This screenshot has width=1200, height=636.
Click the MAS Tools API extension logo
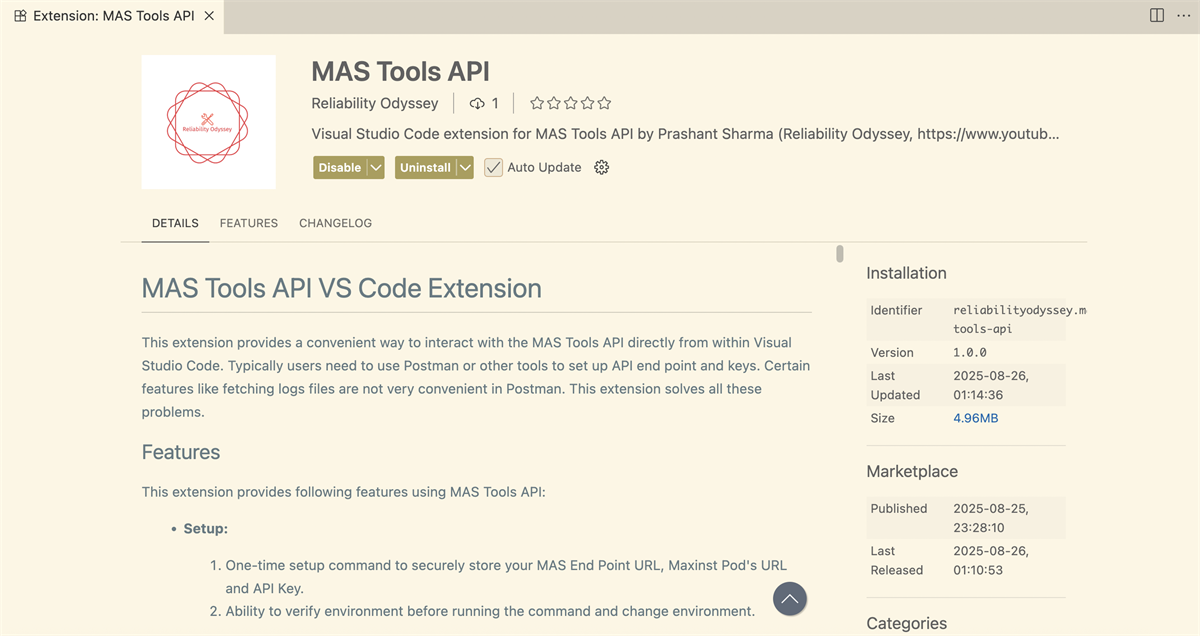pos(208,121)
